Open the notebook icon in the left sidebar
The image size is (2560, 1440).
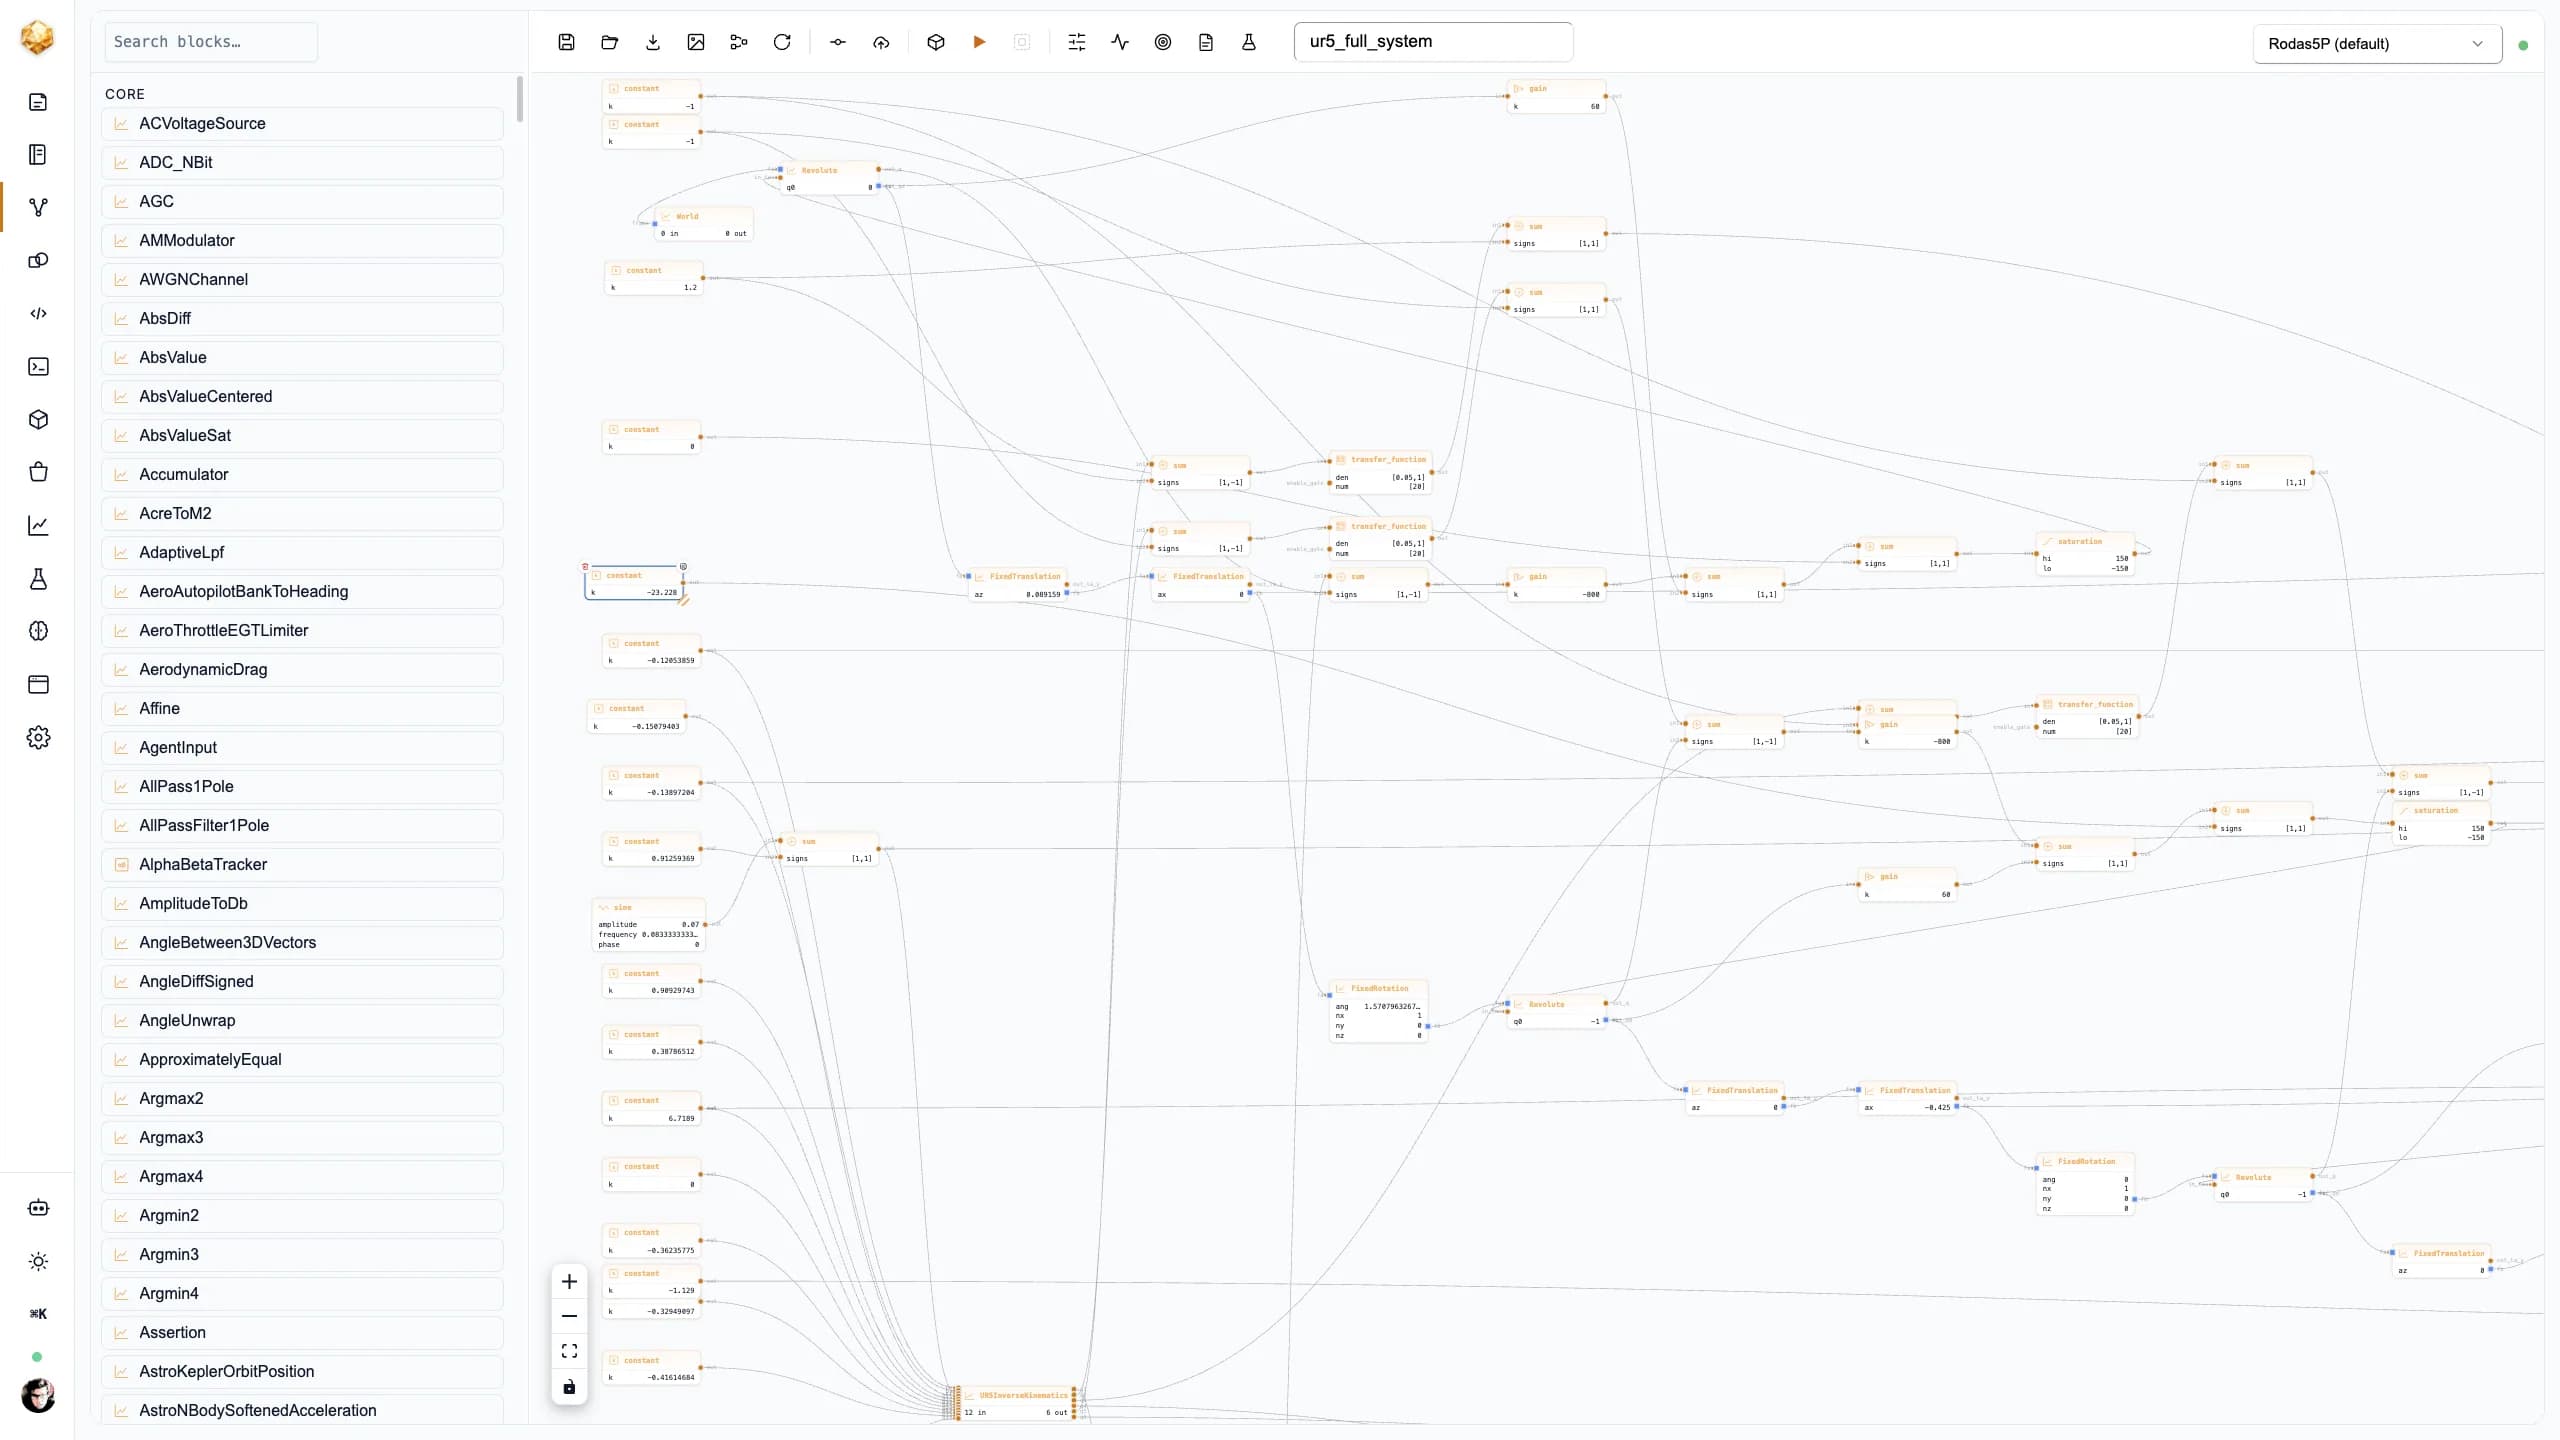tap(38, 155)
